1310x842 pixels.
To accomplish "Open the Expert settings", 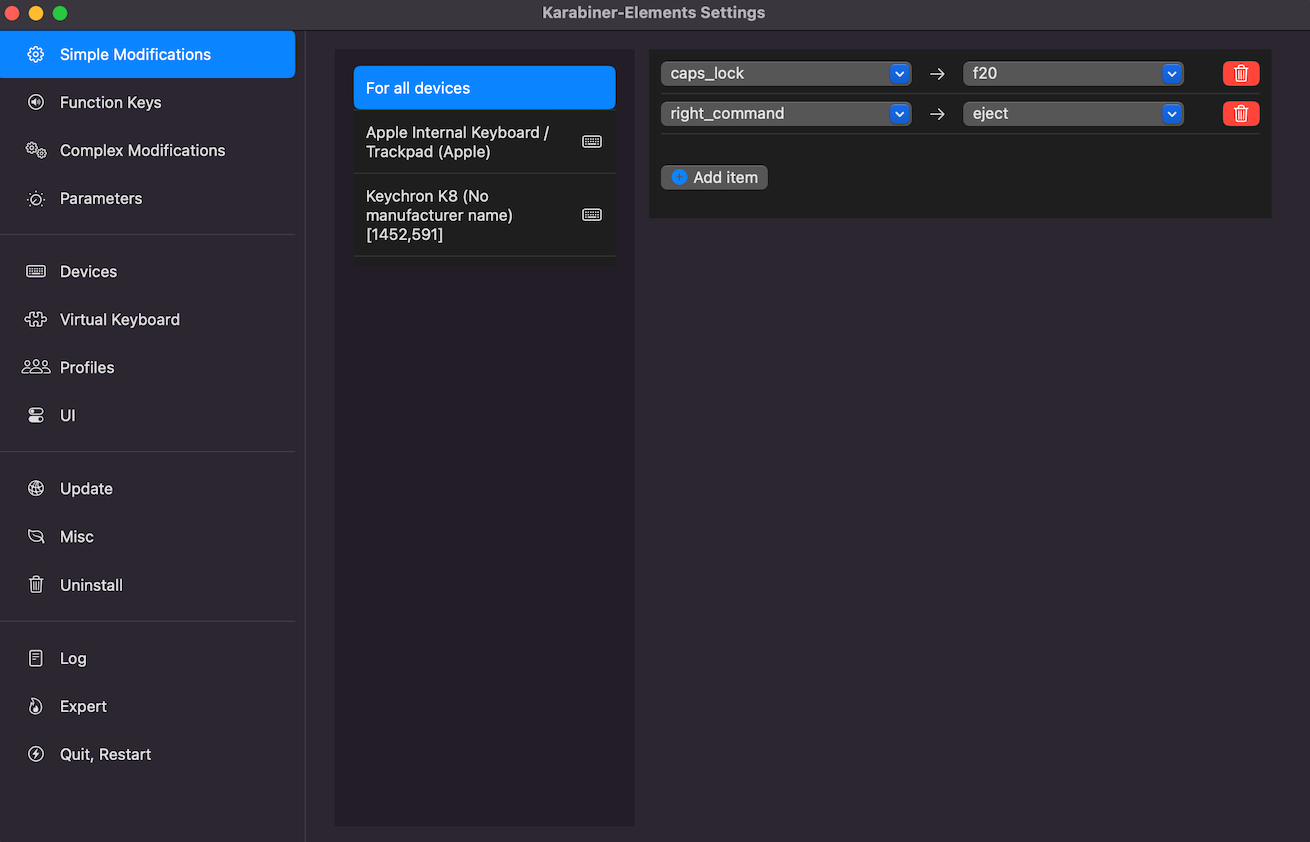I will 147,706.
